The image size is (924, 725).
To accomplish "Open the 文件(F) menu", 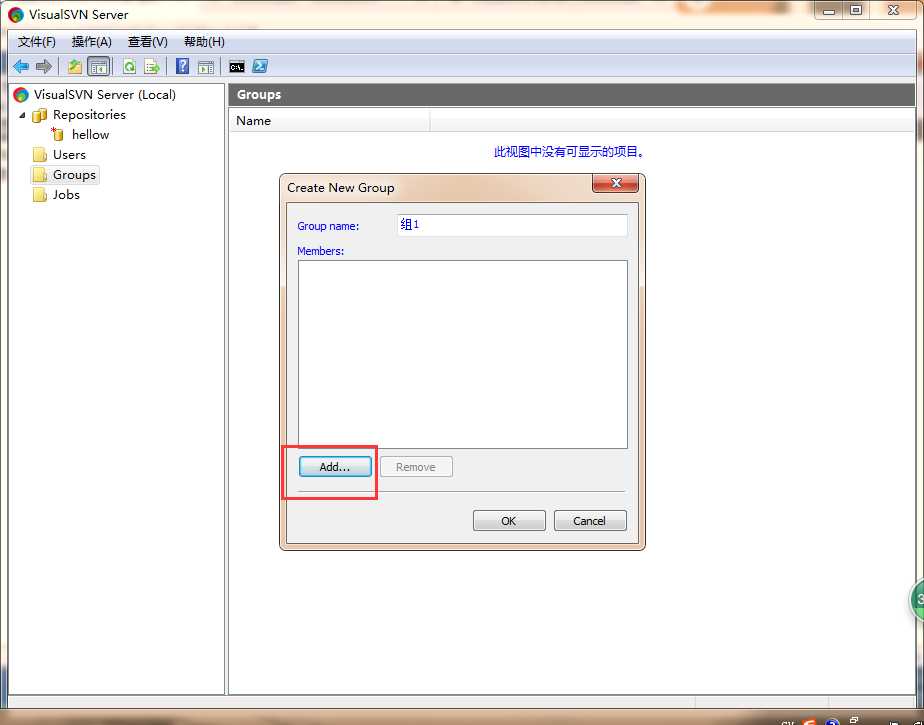I will pyautogui.click(x=37, y=42).
